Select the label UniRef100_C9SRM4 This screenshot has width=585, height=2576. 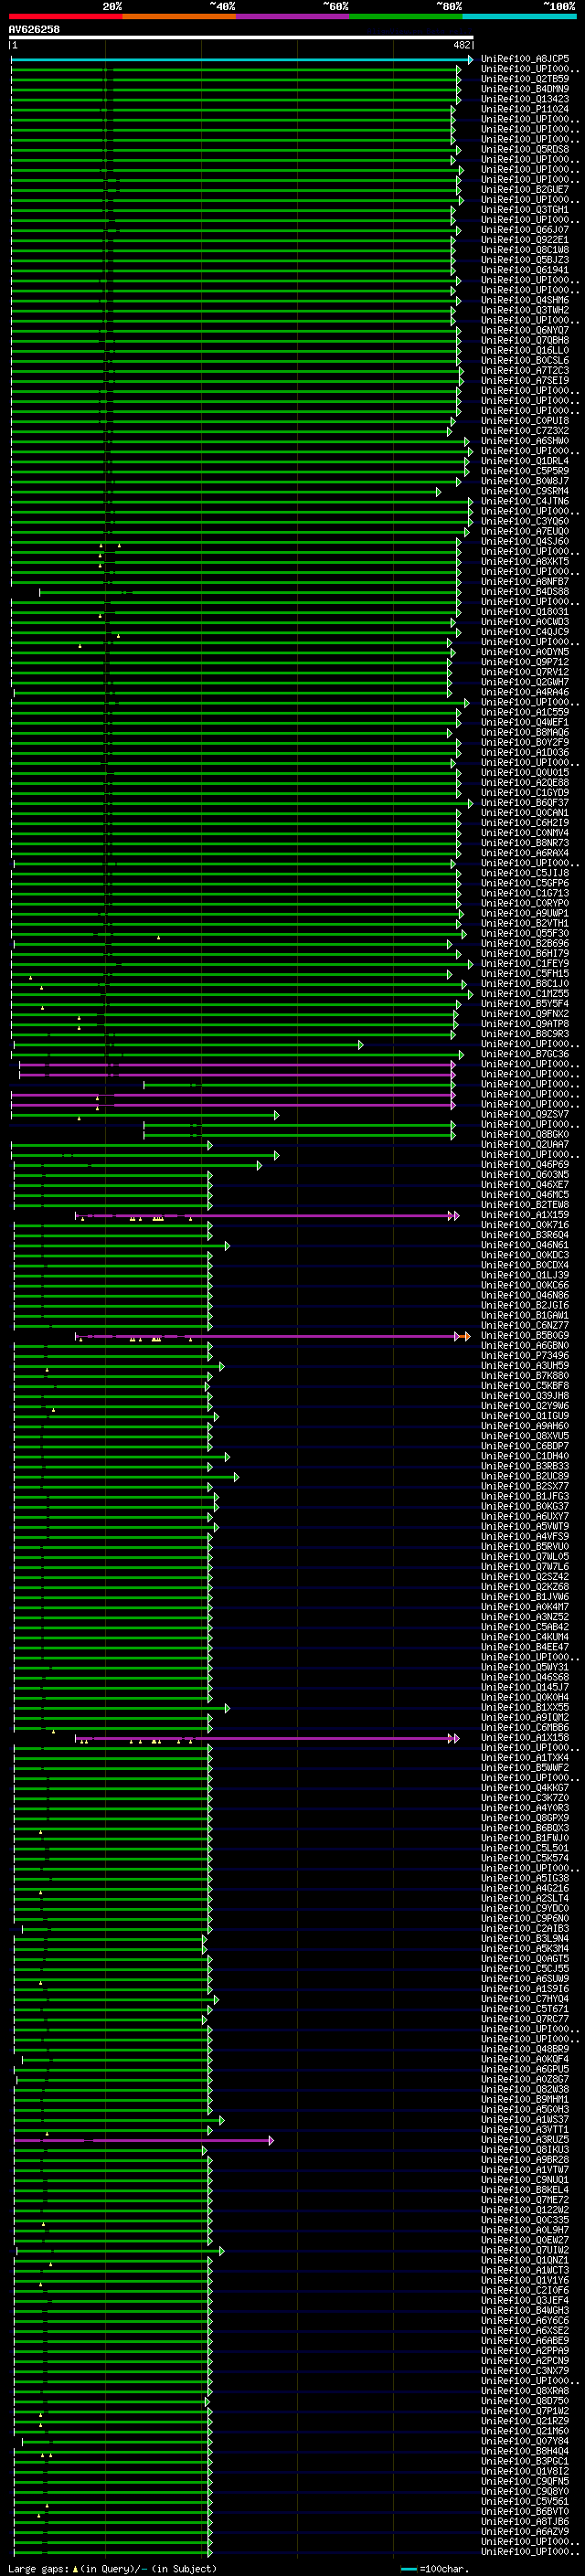(525, 491)
